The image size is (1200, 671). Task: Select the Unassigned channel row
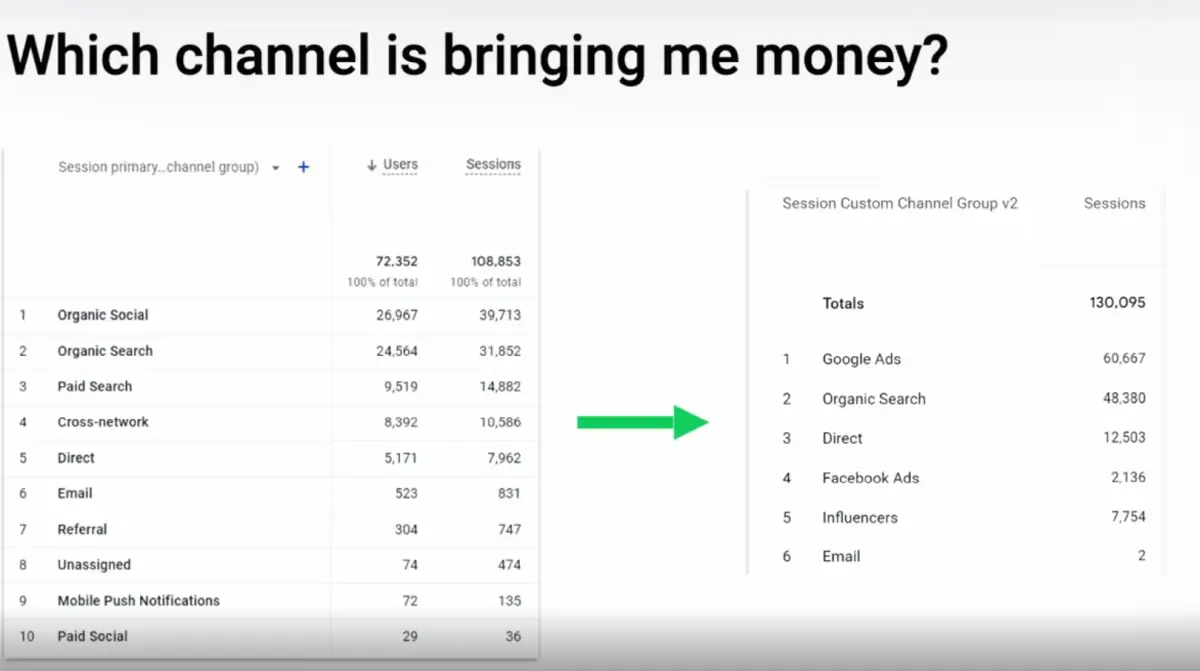click(x=94, y=565)
